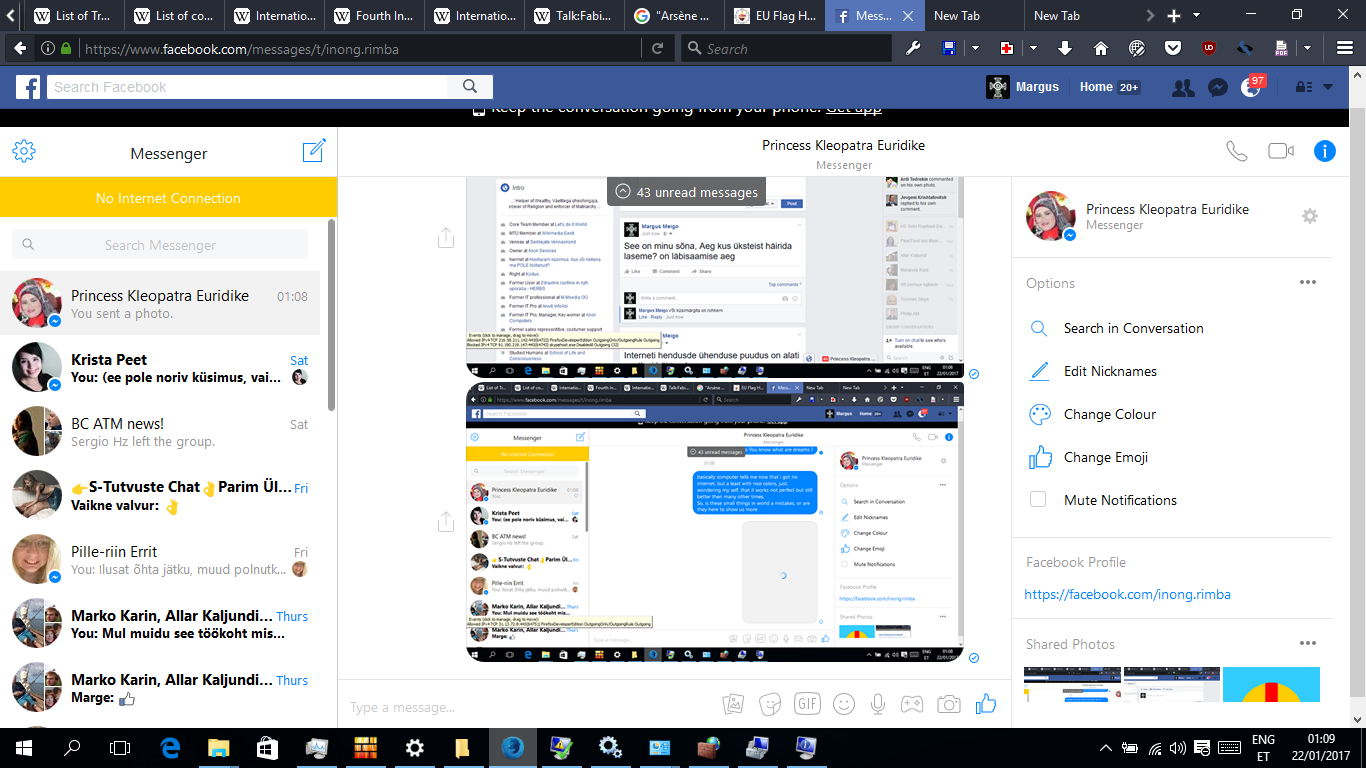The image size is (1366, 768).
Task: Open Options three-dots menu
Action: click(1308, 283)
